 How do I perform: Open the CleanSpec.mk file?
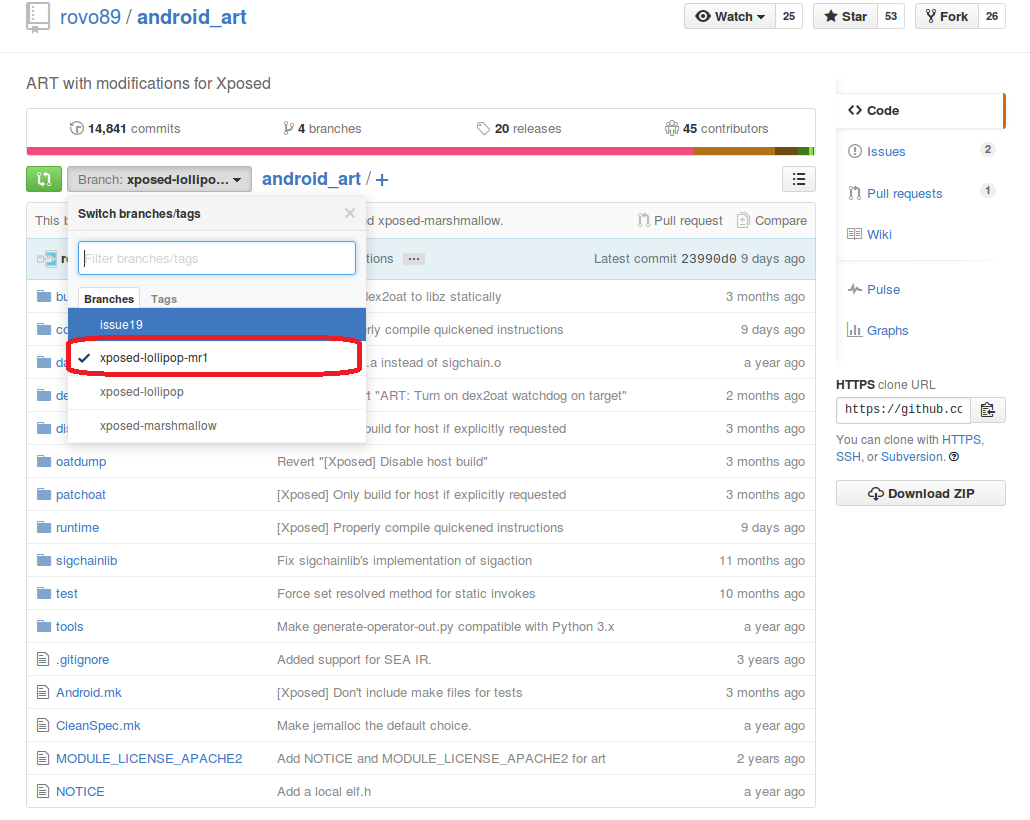pos(98,726)
